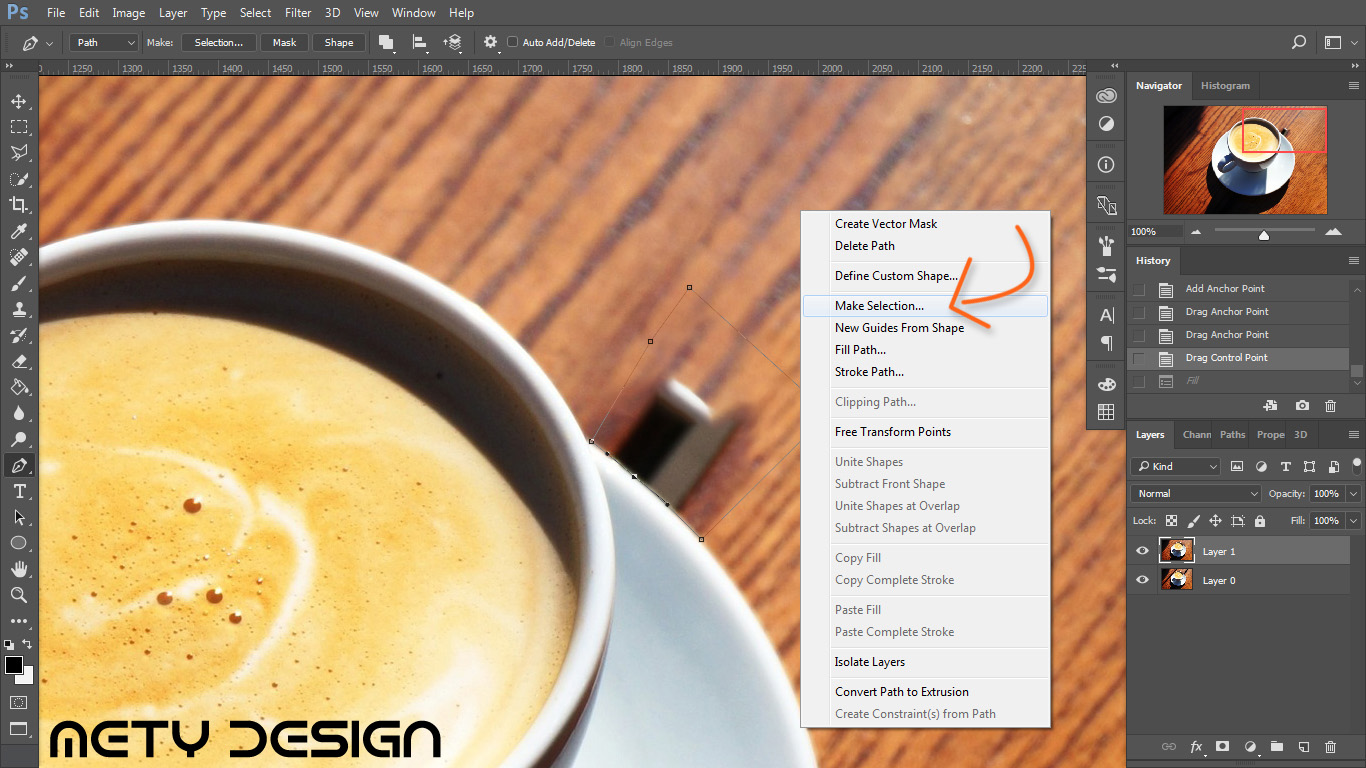Click the Shape button in options bar
This screenshot has width=1366, height=768.
point(339,42)
